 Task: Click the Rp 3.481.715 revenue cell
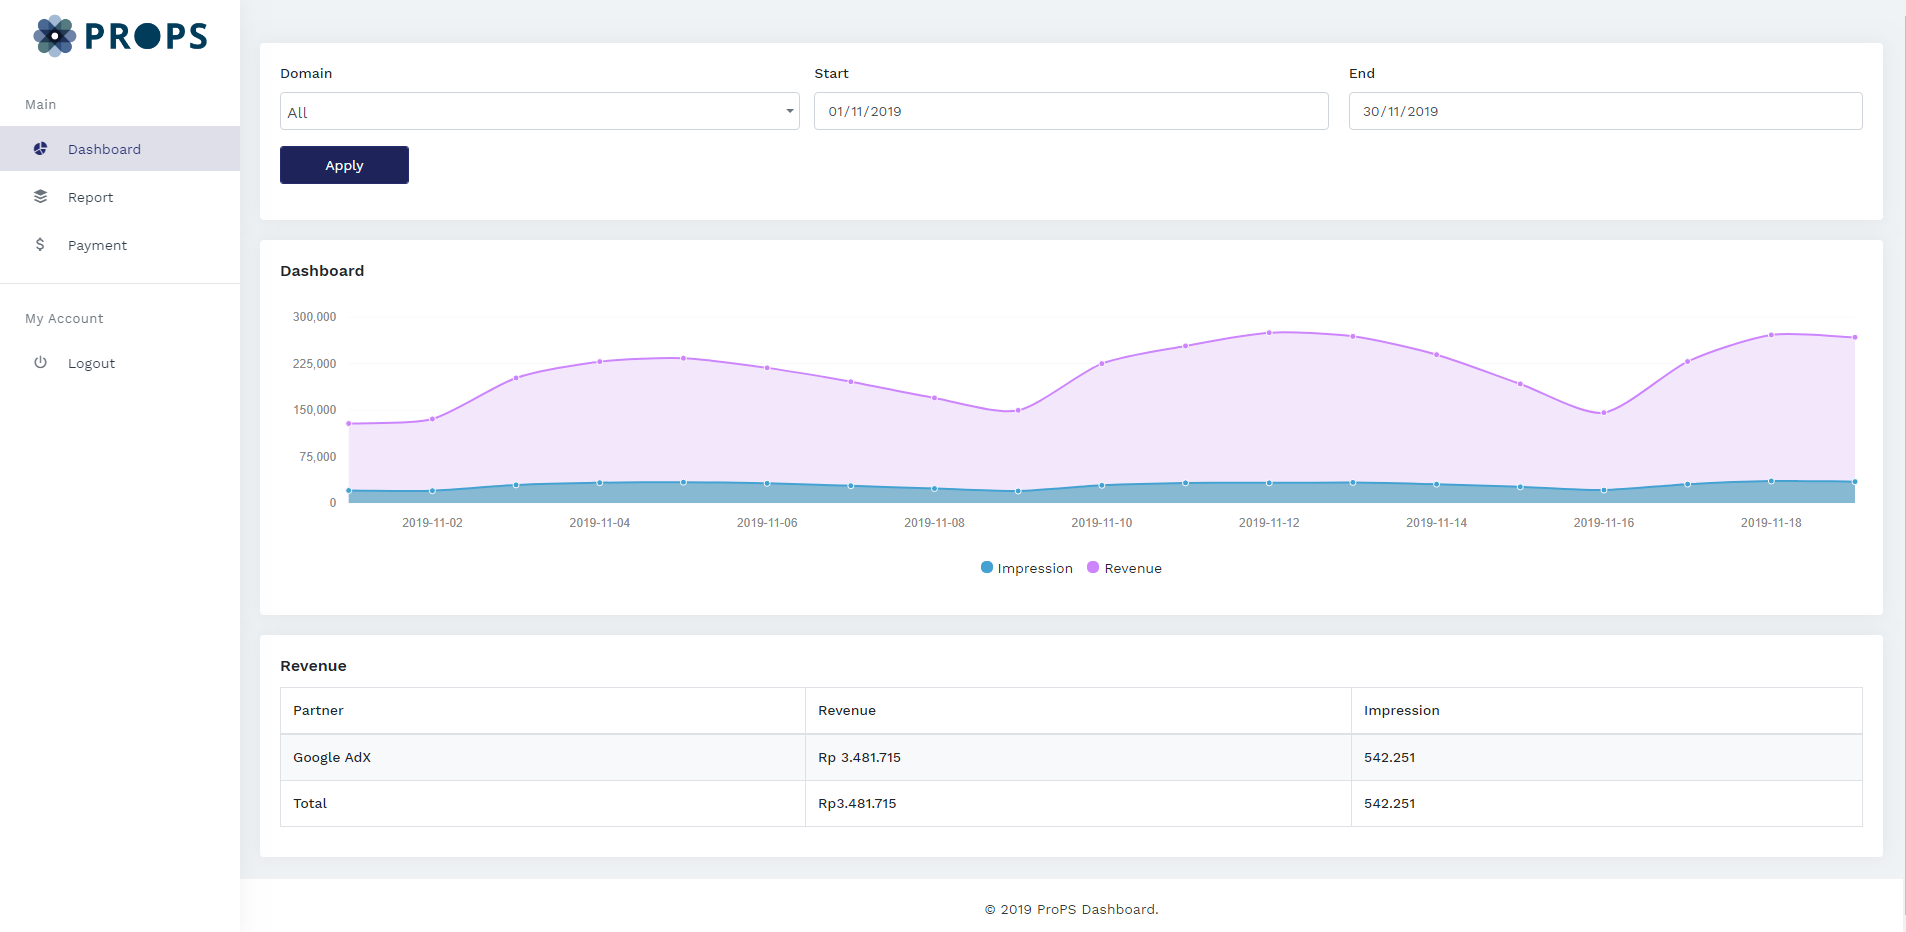tap(1078, 758)
